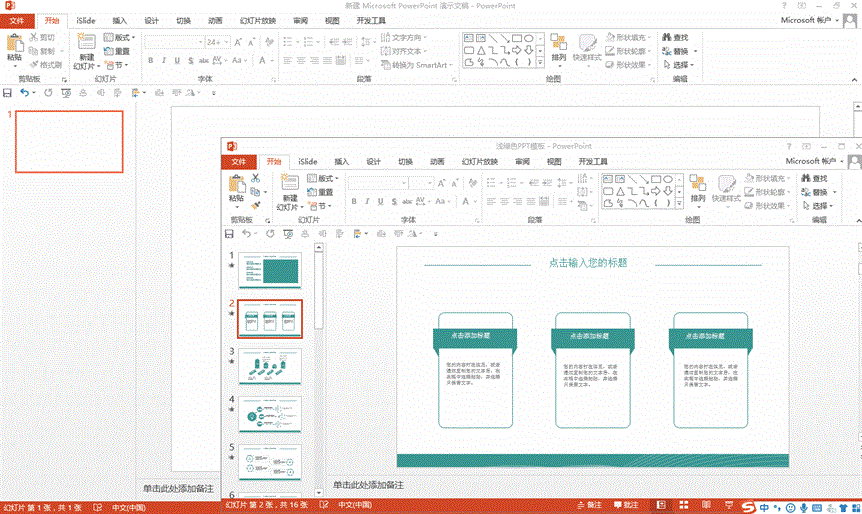The height and width of the screenshot is (514, 862).
Task: Click 查找 find icon in the front window
Action: coord(813,178)
